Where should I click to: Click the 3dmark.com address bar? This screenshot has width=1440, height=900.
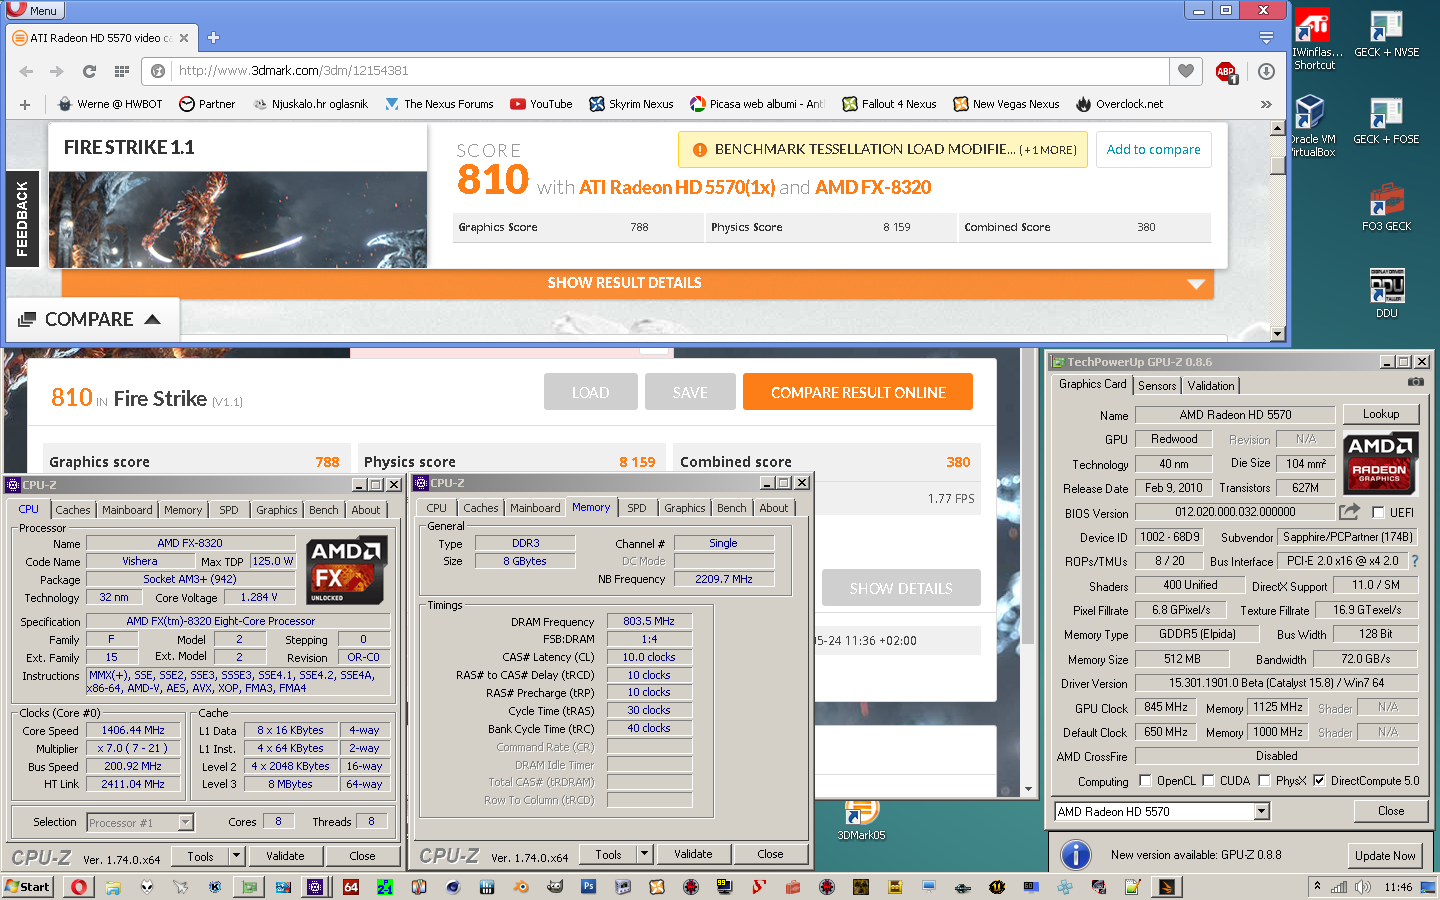click(x=655, y=71)
